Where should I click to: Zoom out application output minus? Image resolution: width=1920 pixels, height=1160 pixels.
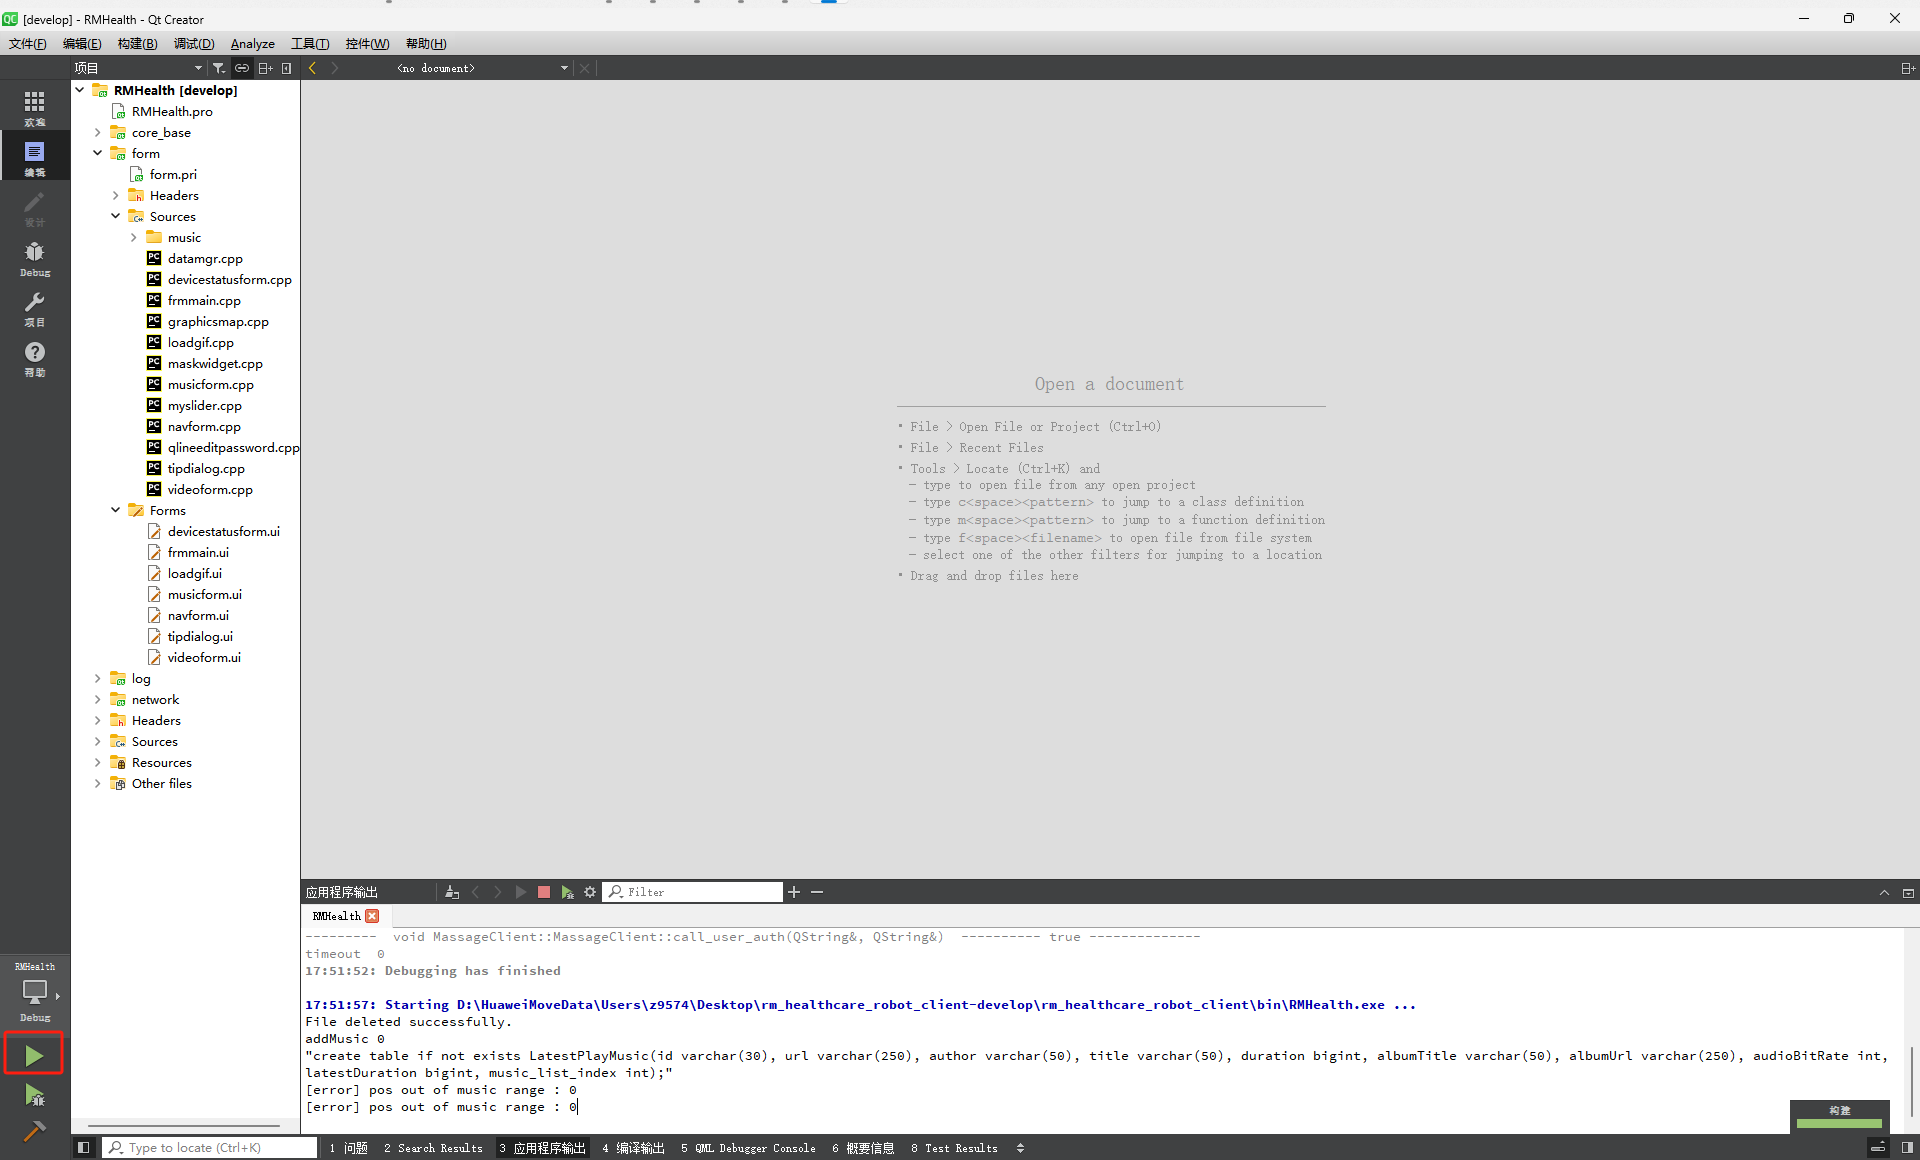(817, 892)
